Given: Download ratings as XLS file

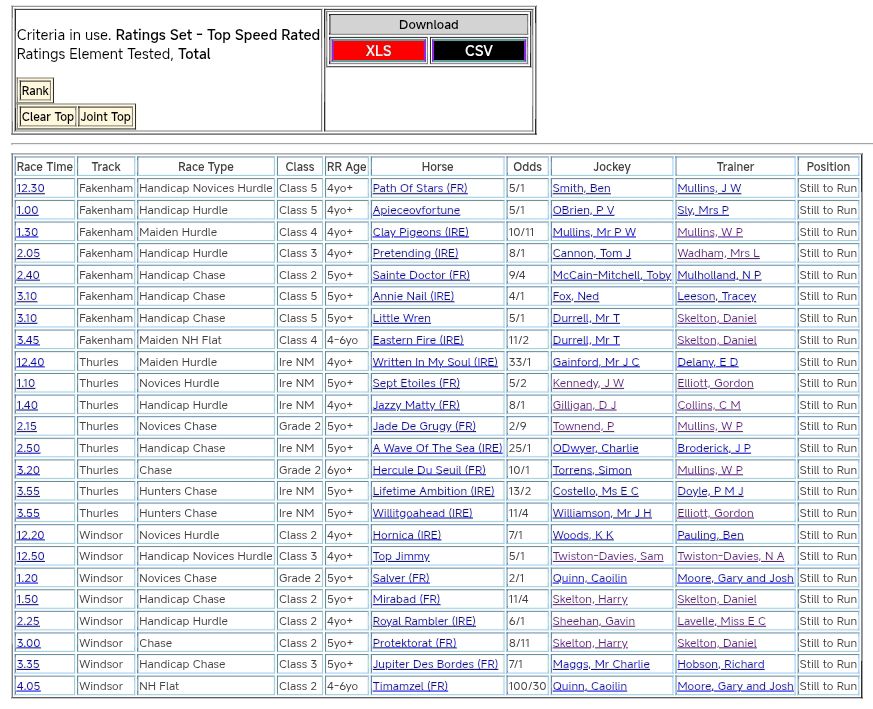Looking at the screenshot, I should [378, 51].
